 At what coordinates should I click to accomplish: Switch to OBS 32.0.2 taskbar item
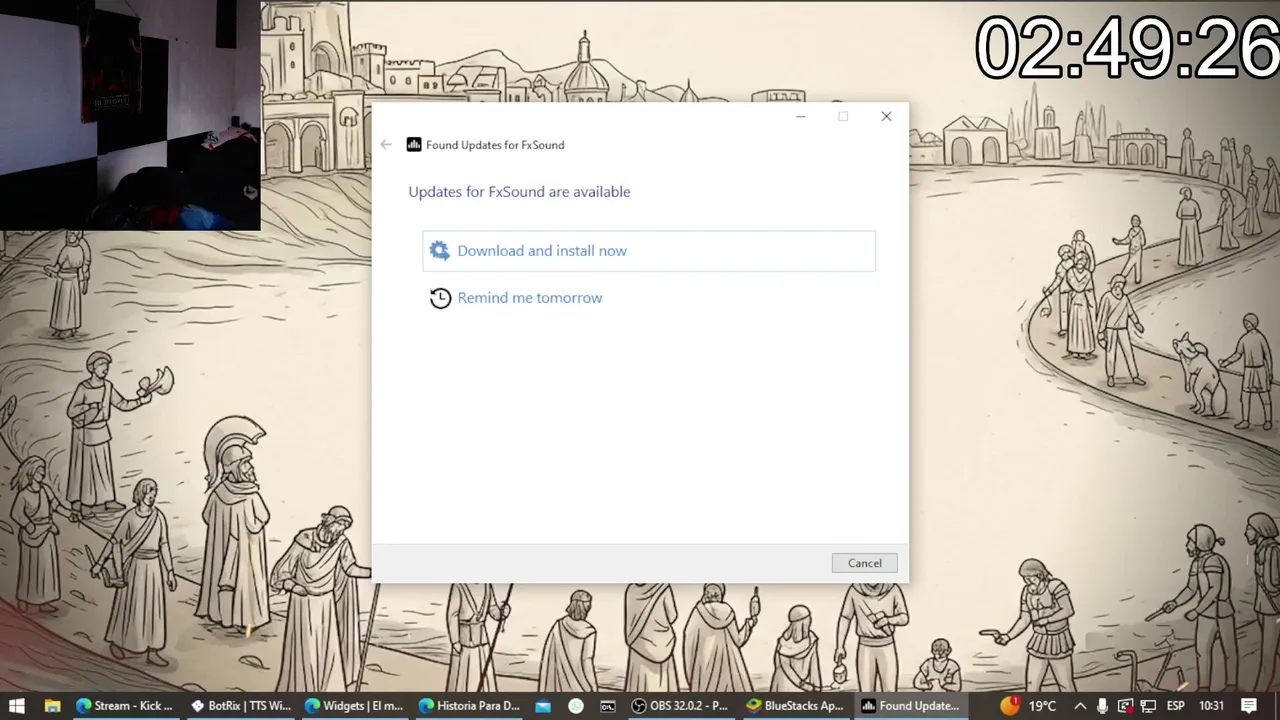coord(681,706)
